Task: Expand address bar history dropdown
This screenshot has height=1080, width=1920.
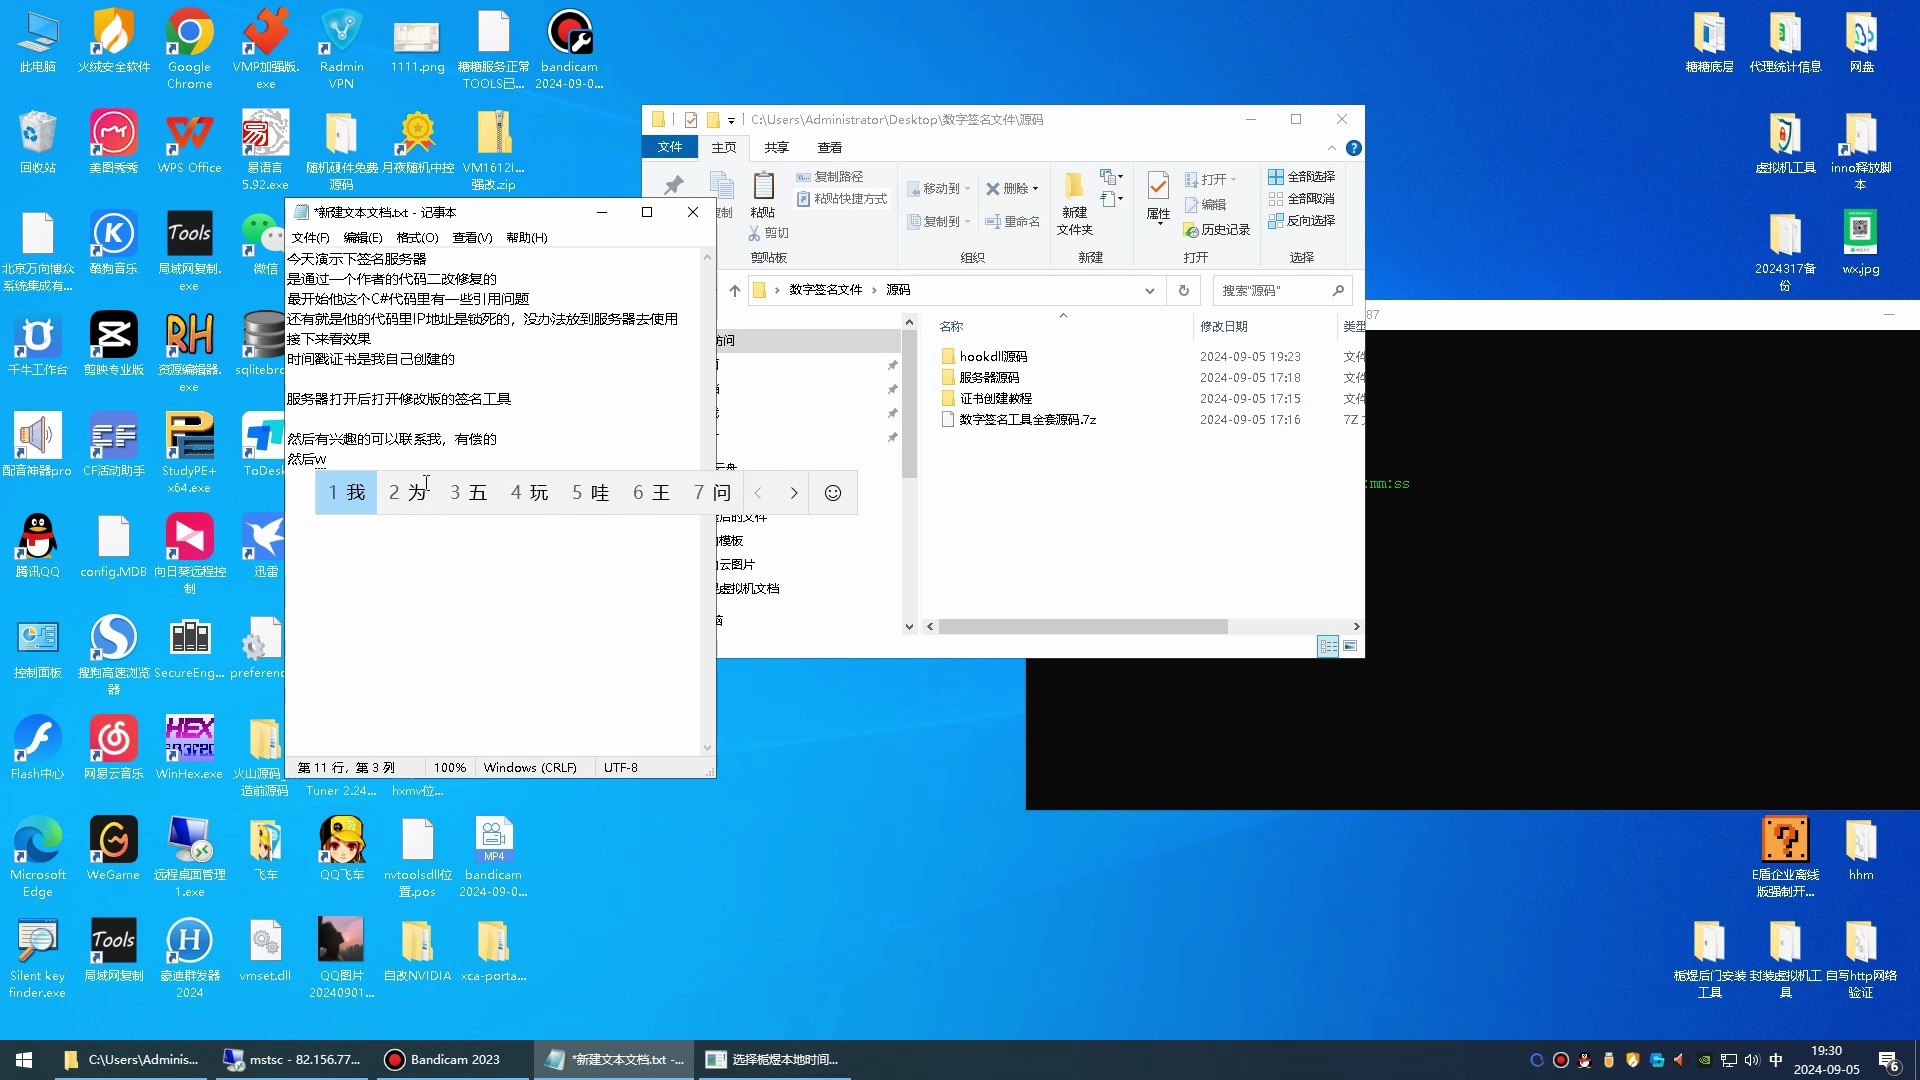Action: tap(1149, 291)
